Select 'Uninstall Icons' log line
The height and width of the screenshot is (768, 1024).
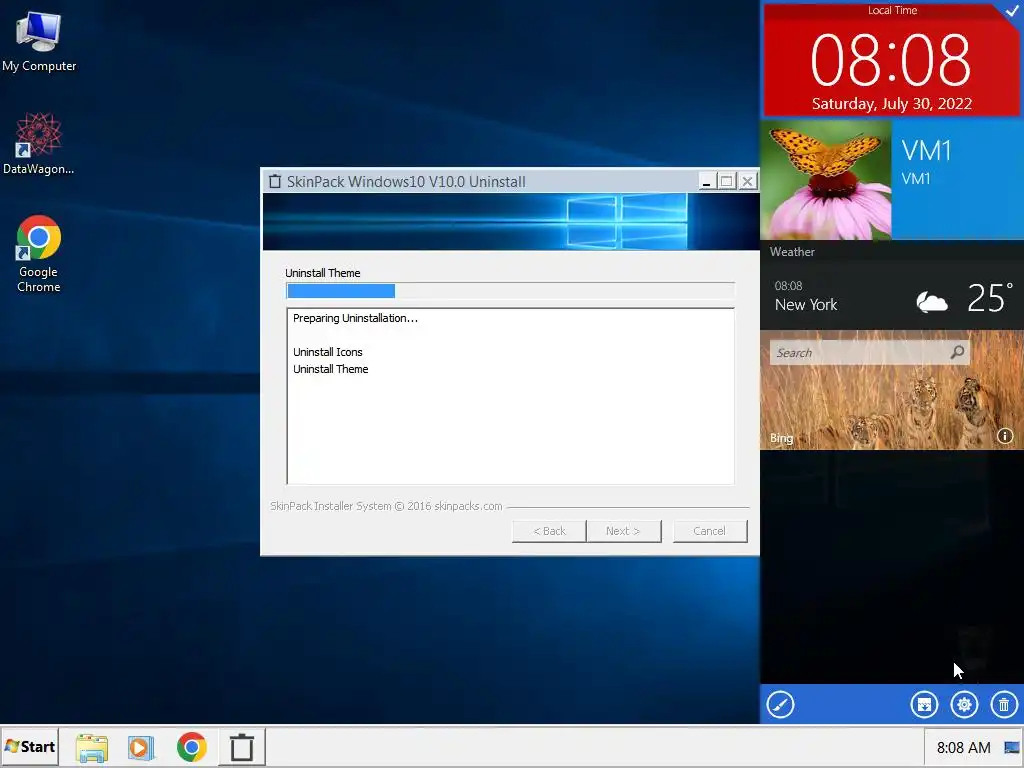coord(328,352)
